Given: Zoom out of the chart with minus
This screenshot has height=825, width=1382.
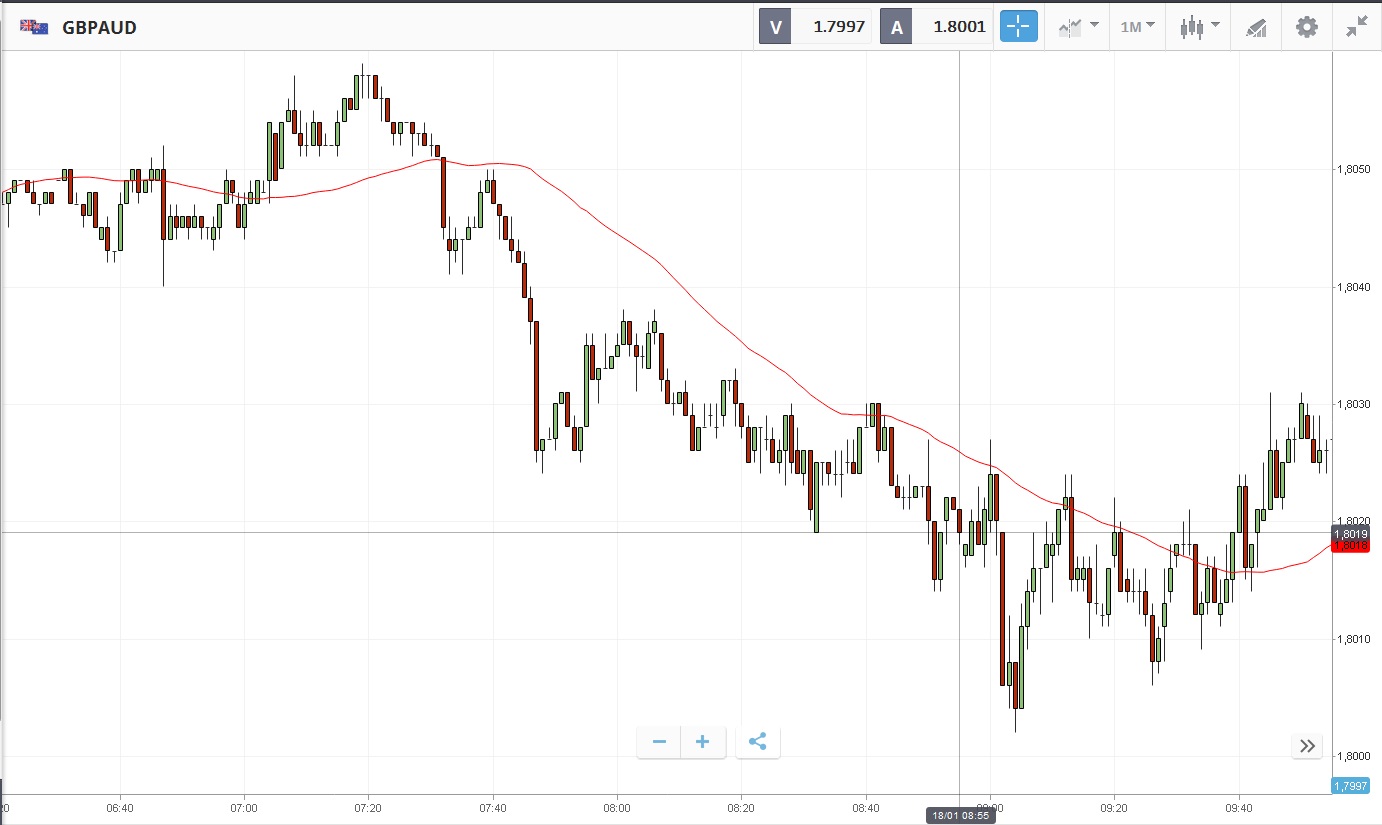Looking at the screenshot, I should [x=659, y=742].
